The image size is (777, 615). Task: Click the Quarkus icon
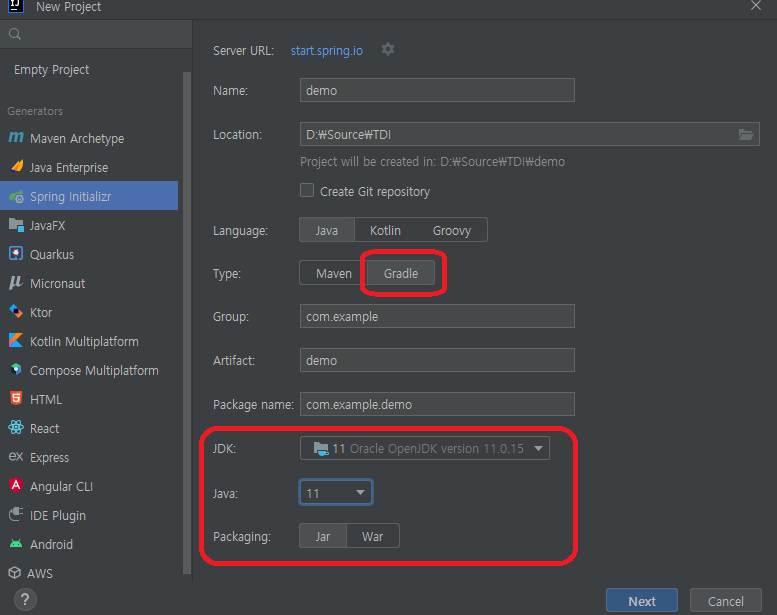pos(16,254)
